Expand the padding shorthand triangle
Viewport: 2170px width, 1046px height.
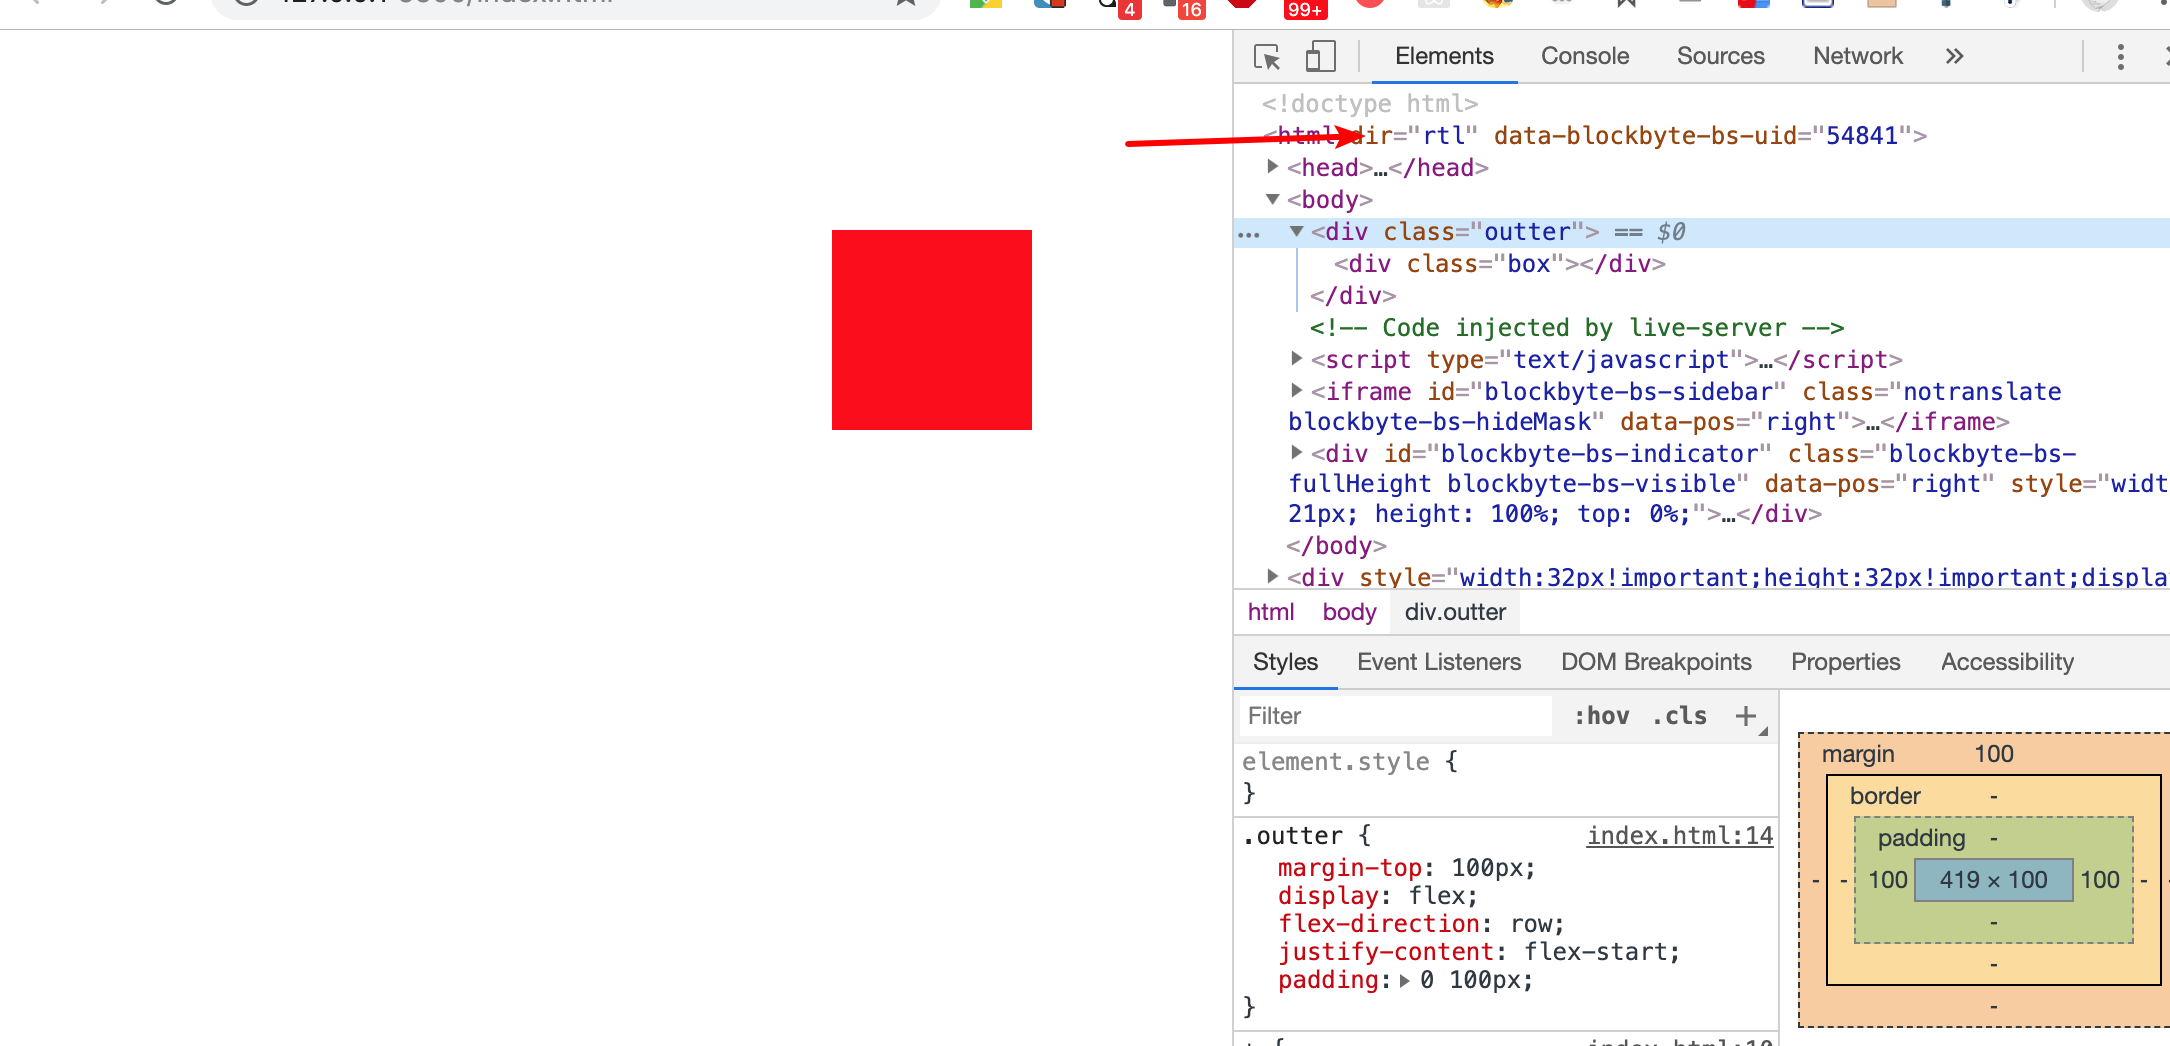pyautogui.click(x=1404, y=981)
